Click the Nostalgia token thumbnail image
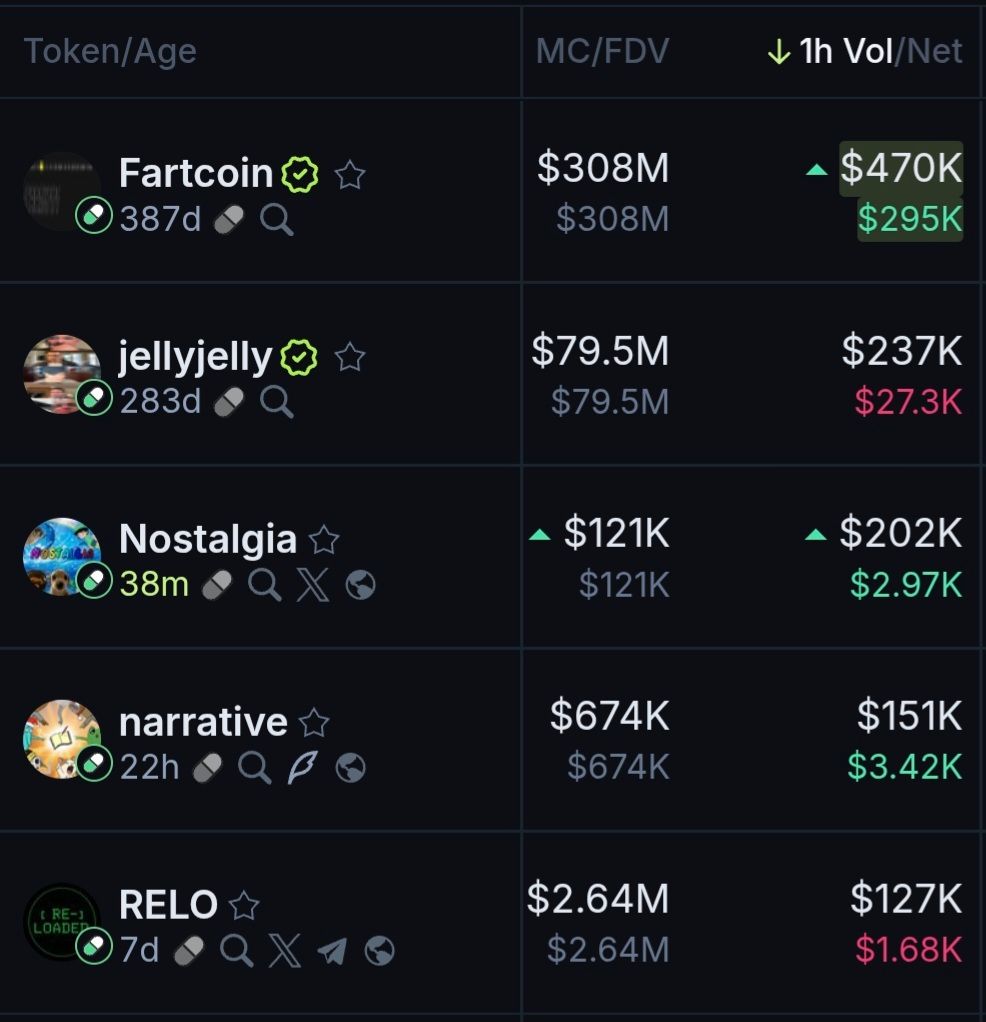The width and height of the screenshot is (986, 1022). [x=59, y=555]
